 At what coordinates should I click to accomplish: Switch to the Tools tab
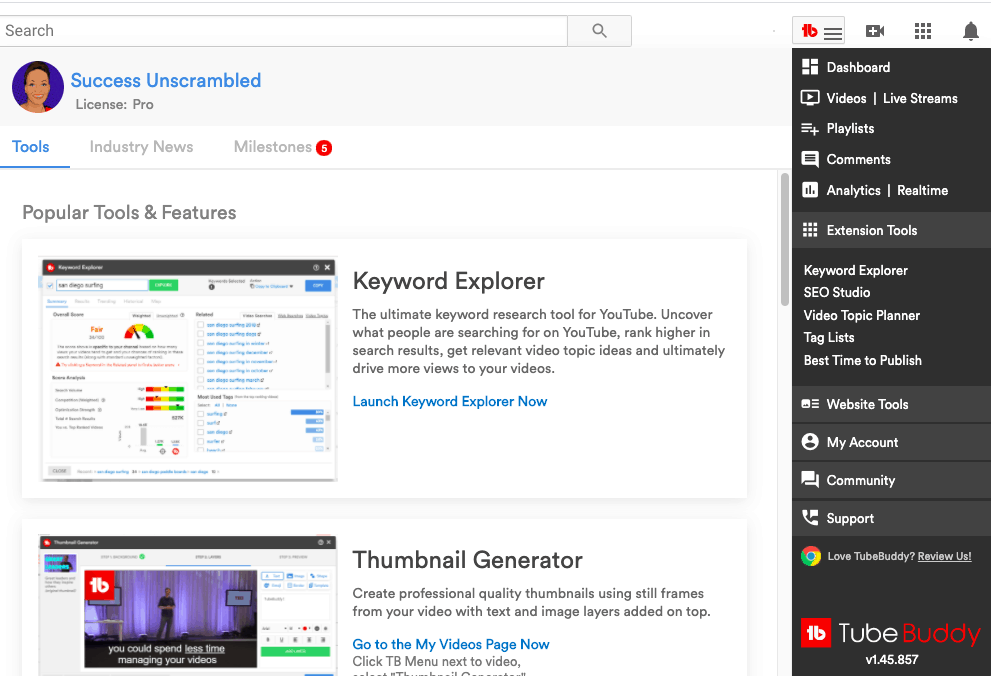point(30,147)
